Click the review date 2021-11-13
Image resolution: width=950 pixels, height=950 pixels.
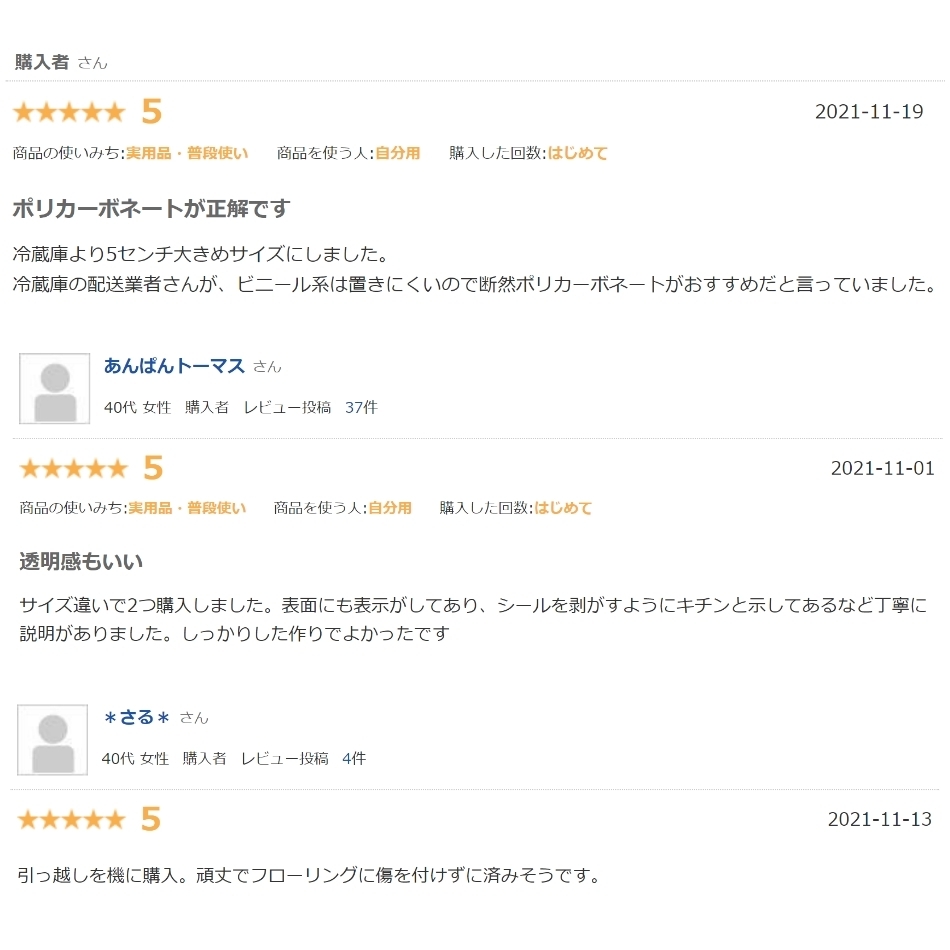(879, 820)
